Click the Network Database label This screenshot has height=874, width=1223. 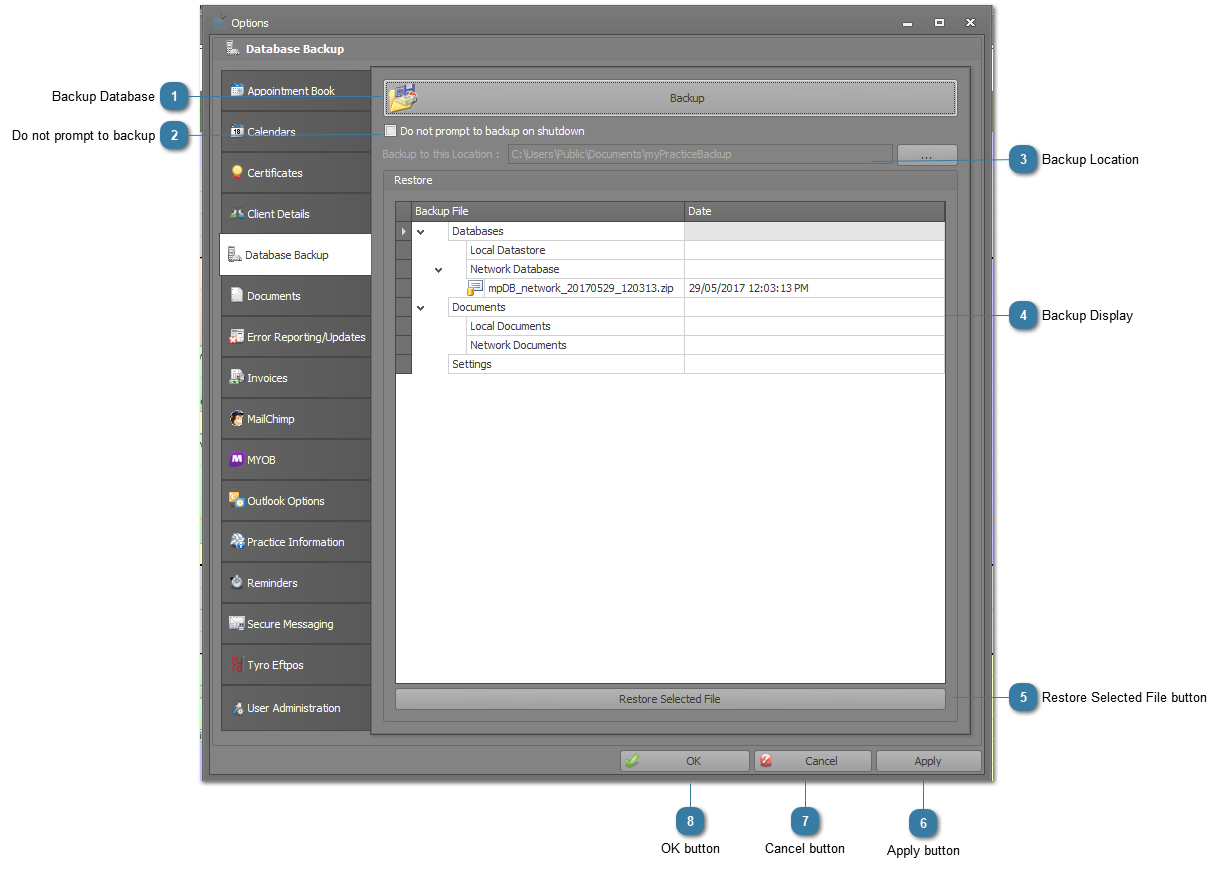pyautogui.click(x=514, y=270)
